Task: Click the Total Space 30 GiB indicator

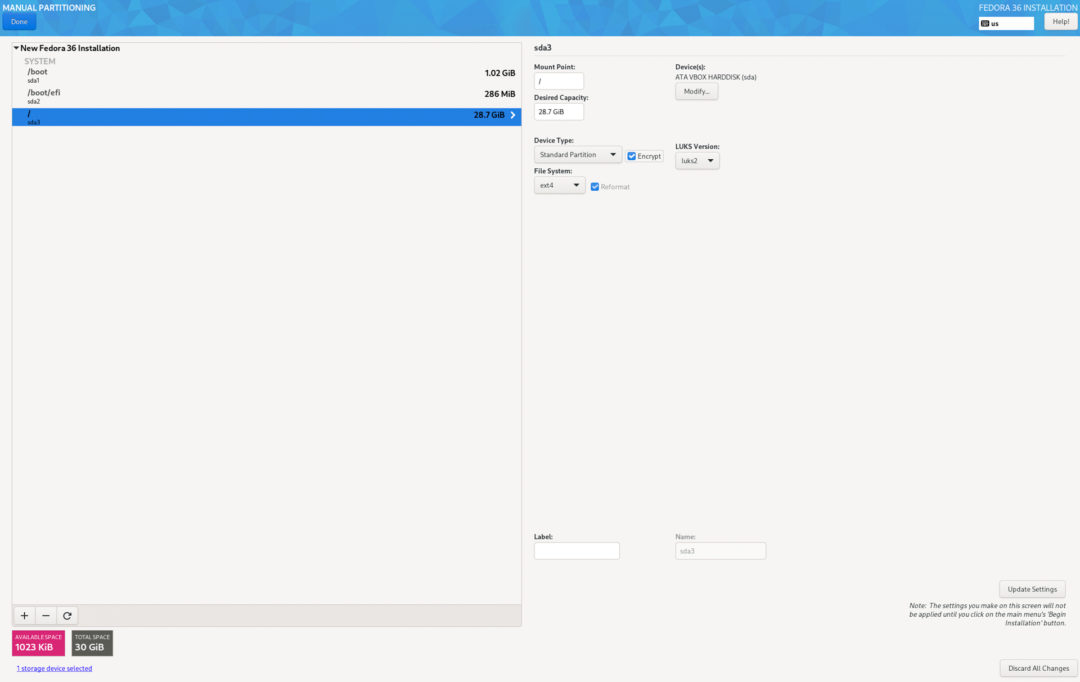Action: coord(92,643)
